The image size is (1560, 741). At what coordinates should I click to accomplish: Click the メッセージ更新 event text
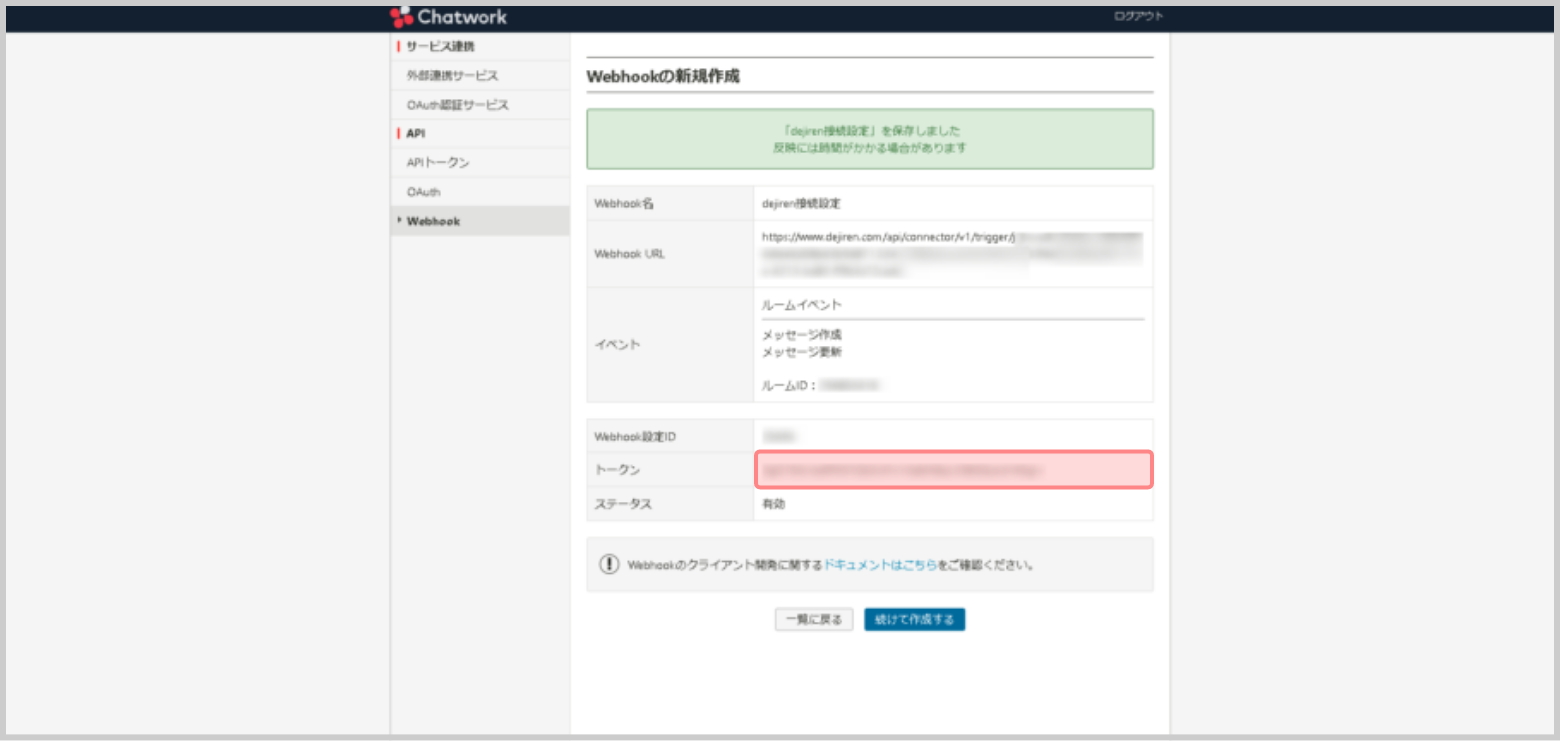(x=802, y=352)
